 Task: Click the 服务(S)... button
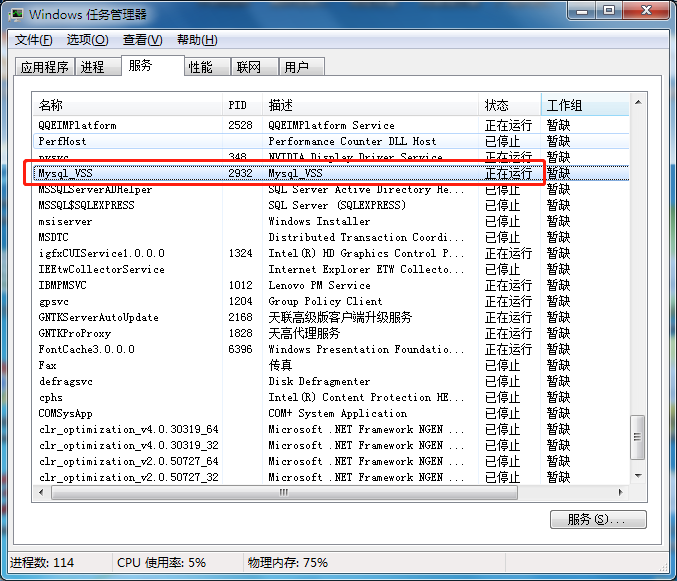(598, 520)
